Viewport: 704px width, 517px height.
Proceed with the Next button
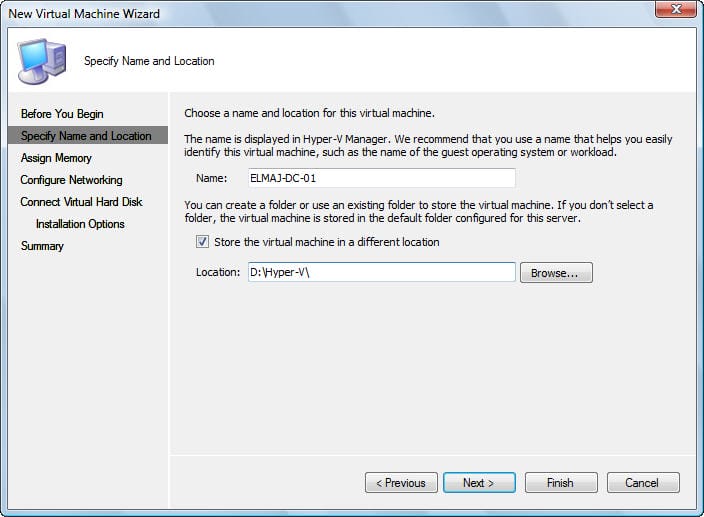[479, 483]
